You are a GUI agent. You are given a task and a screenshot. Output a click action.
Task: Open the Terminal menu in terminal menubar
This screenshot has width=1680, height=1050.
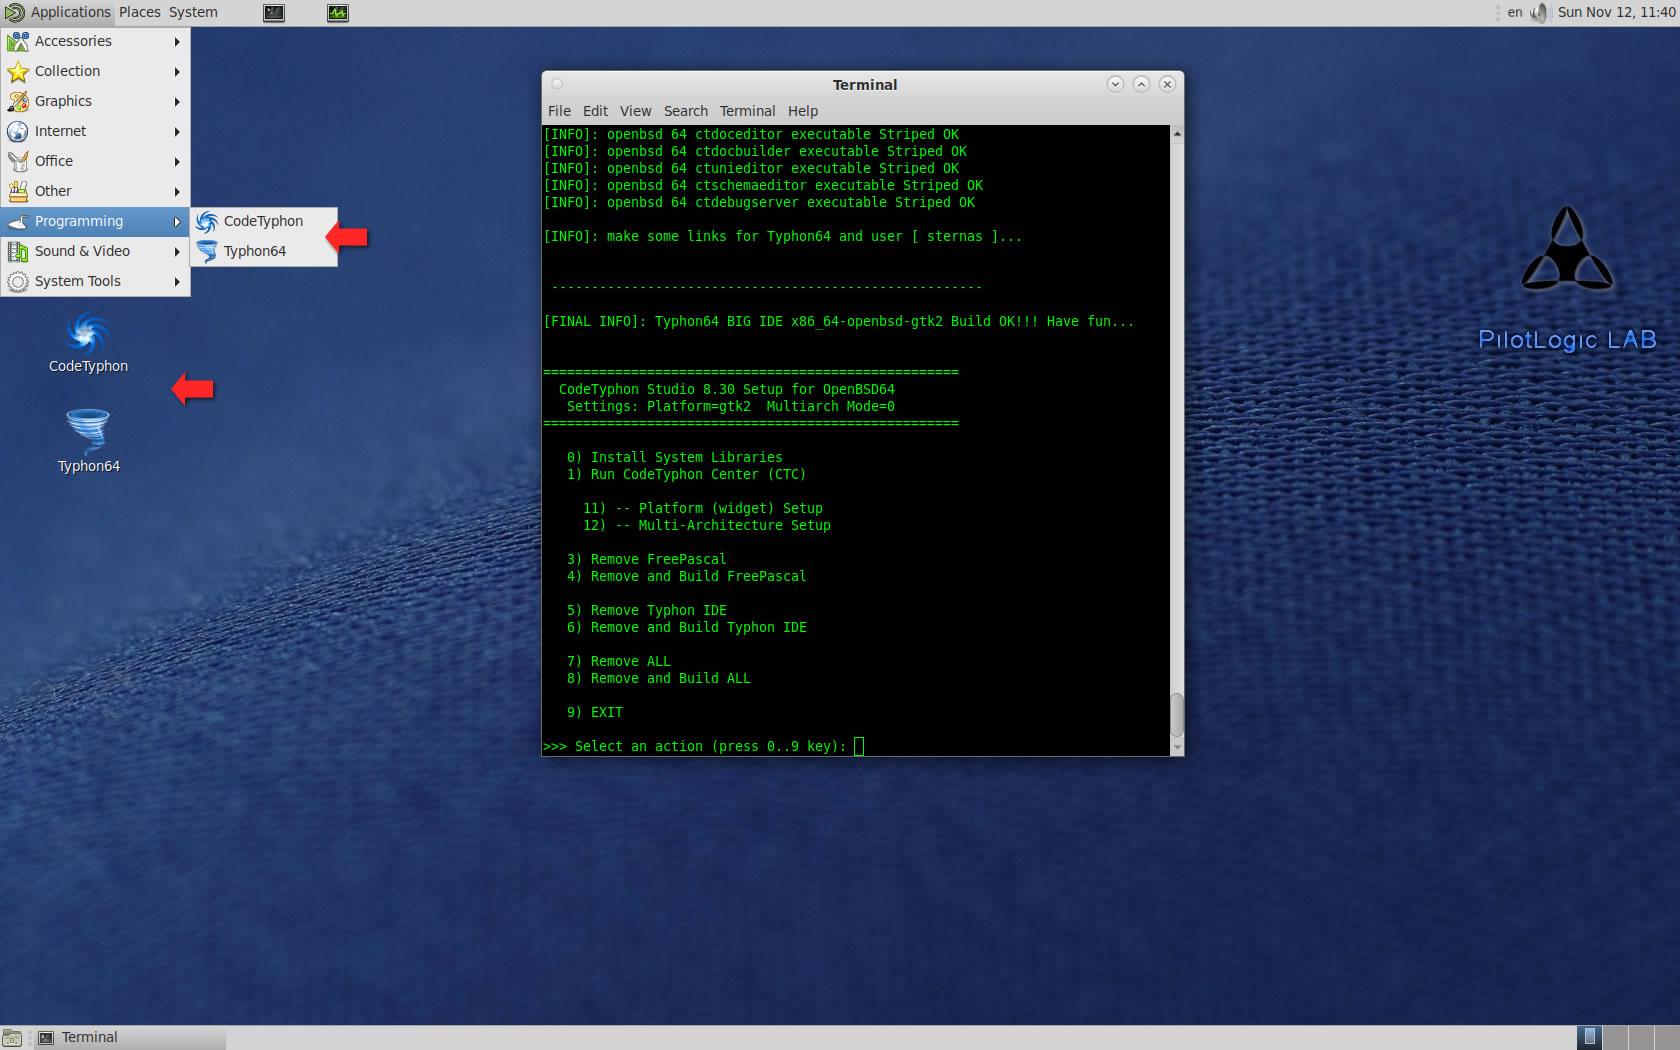[x=747, y=111]
